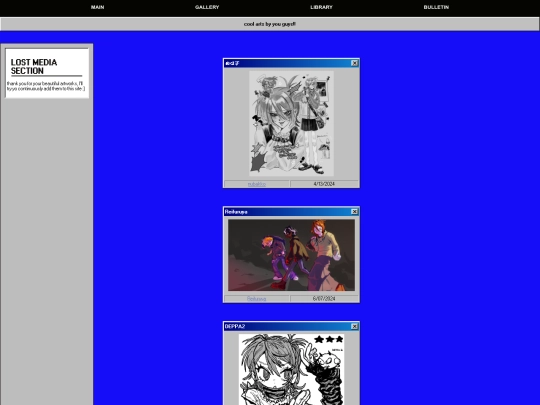View the grayscale manga girls artwork
The height and width of the screenshot is (405, 540).
[x=291, y=123]
